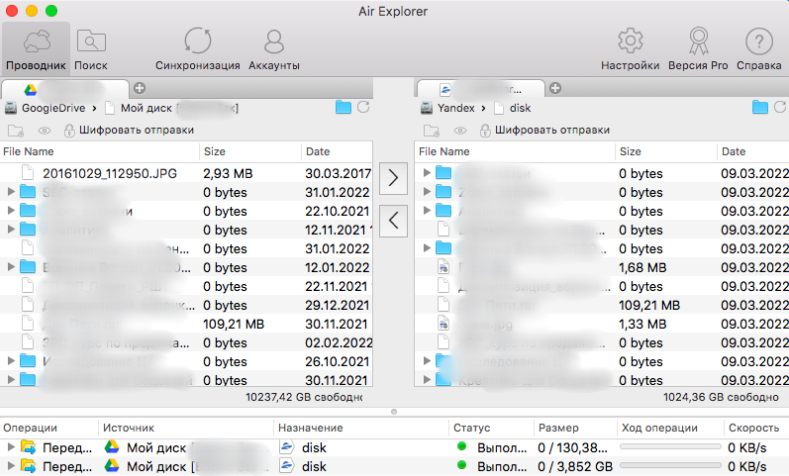Click the pane splitter handle dot
Screen dimensions: 789x476
coord(394,412)
